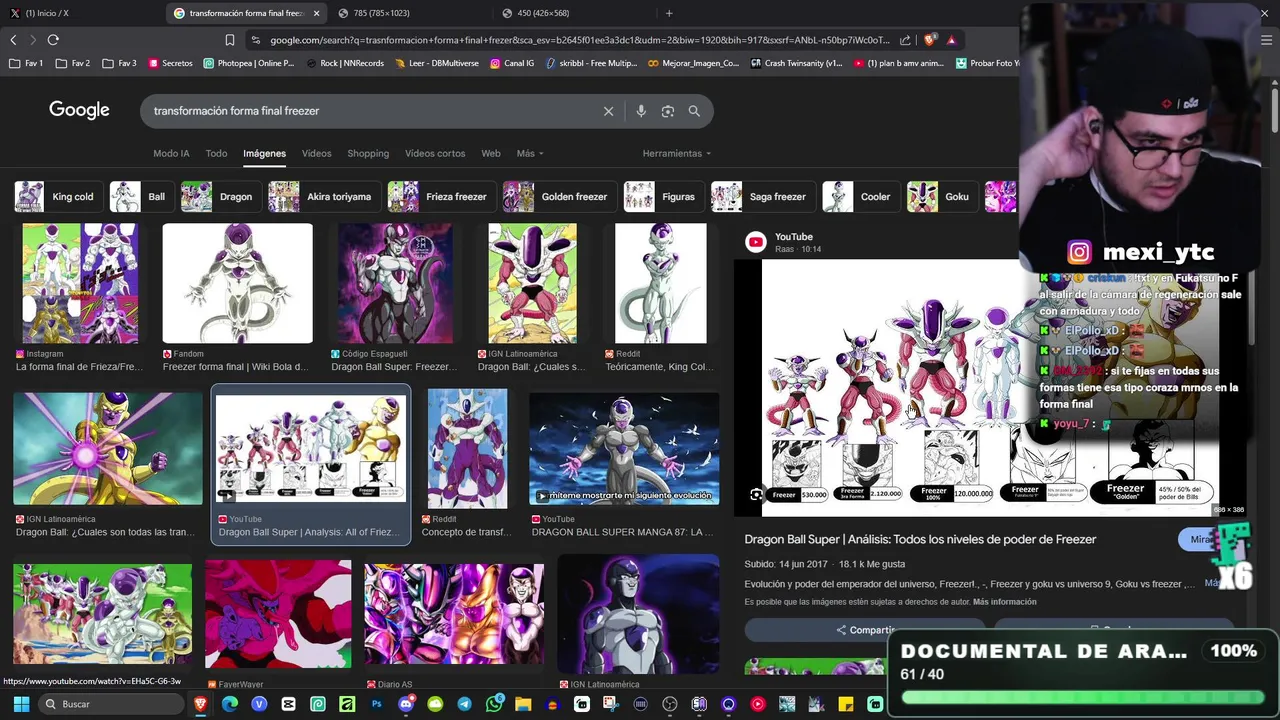Open the 'Dragon Ball Super | Análisis' title link
The image size is (1280, 720).
(x=920, y=539)
